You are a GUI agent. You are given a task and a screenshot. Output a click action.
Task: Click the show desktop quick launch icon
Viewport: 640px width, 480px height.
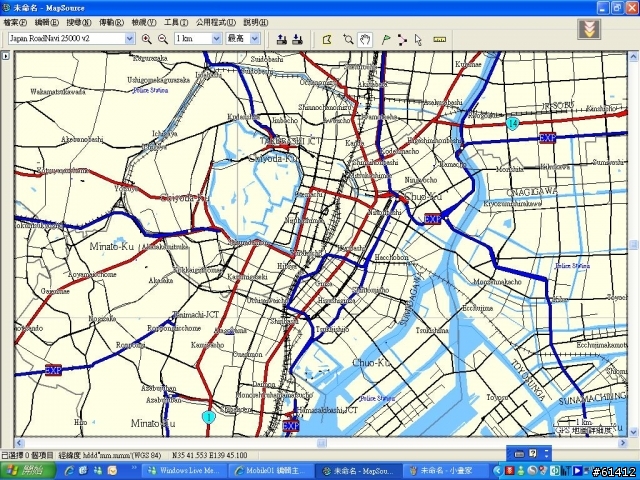pos(84,471)
